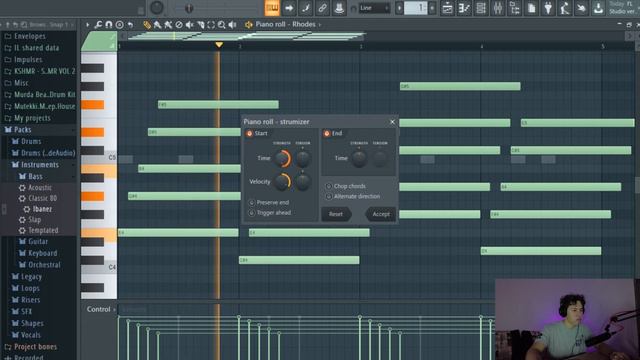The image size is (640, 360).
Task: Click the Start Time strength knob
Action: tap(282, 158)
